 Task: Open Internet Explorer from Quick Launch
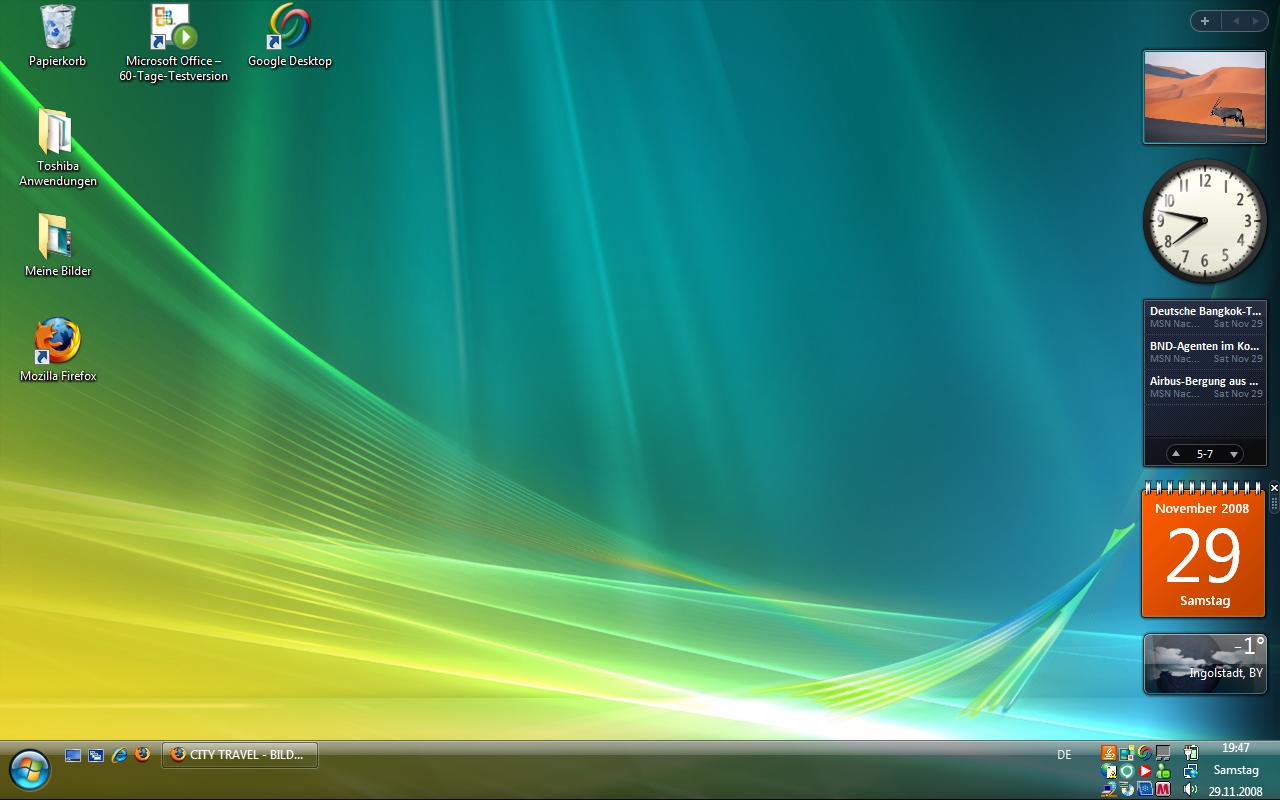[119, 755]
